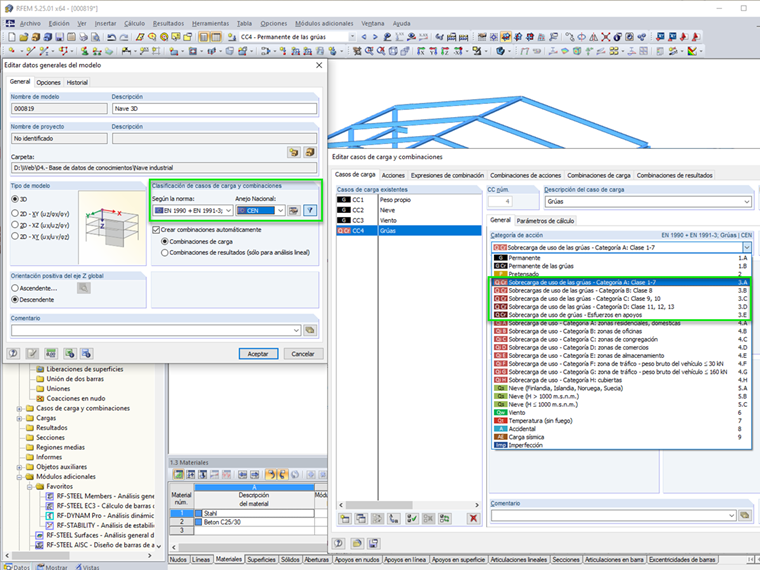Expand the Casos de carga y combinaciones tree node
The height and width of the screenshot is (570, 760).
19,408
